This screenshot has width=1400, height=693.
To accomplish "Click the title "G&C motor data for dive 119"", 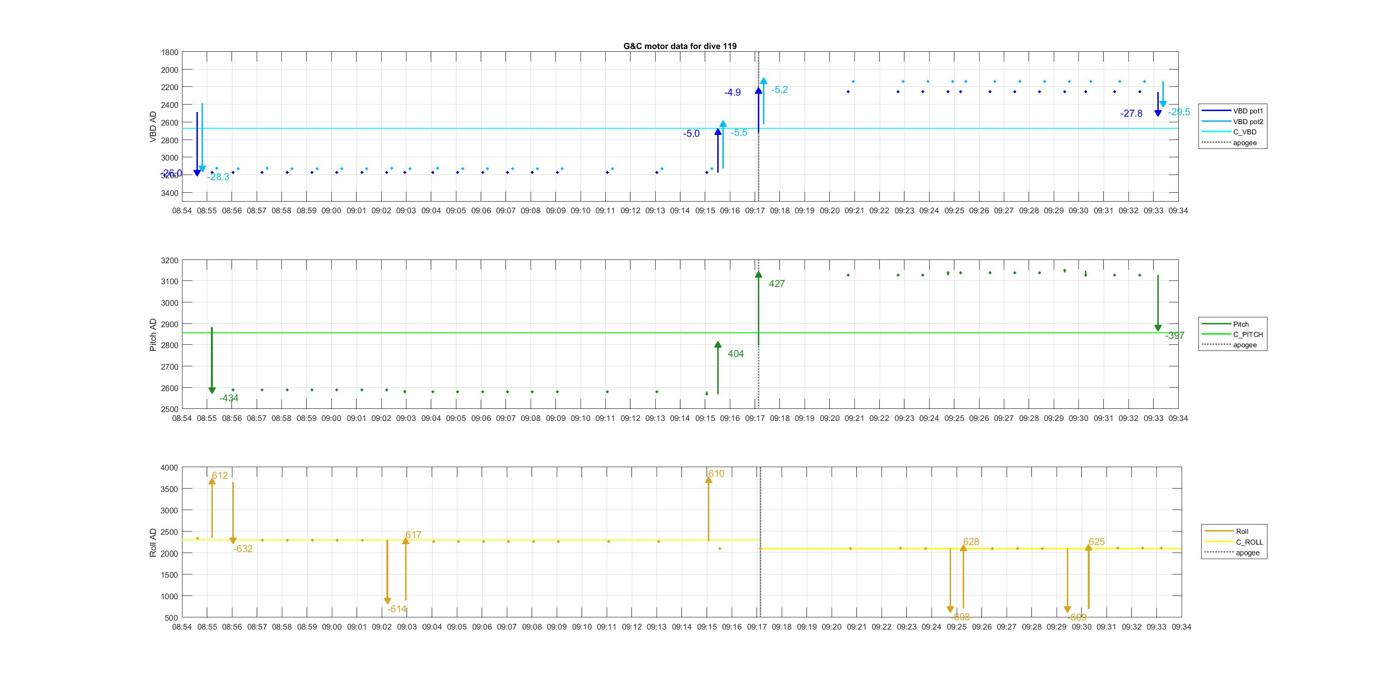I will tap(680, 46).
